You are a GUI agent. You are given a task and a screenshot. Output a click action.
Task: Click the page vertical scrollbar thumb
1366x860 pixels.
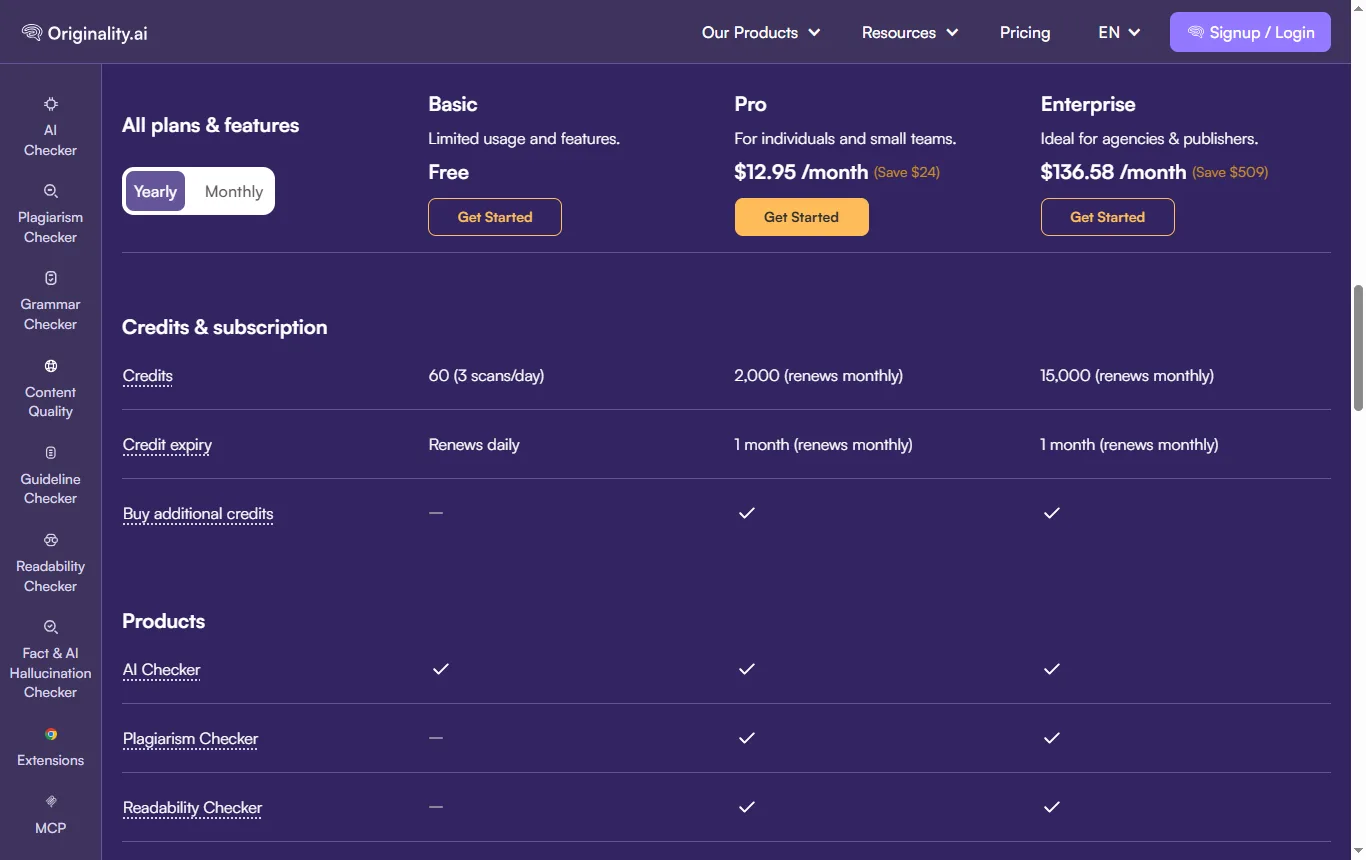click(1358, 347)
